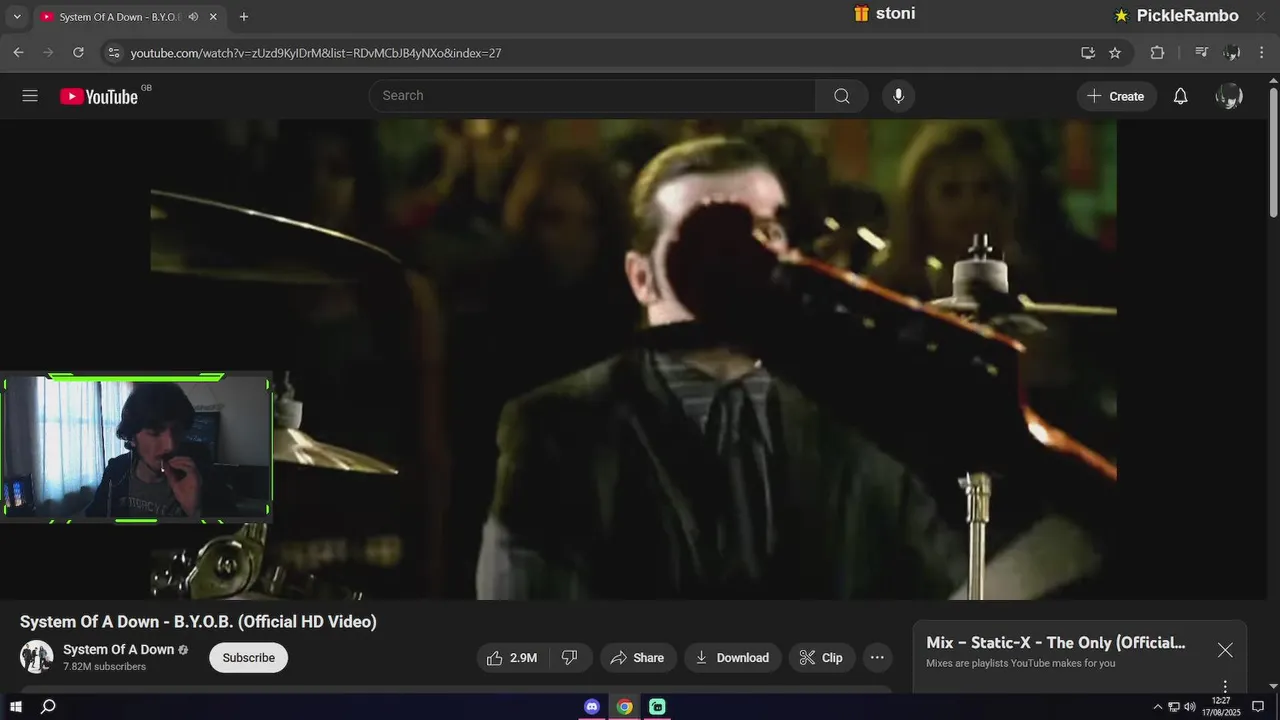This screenshot has width=1280, height=720.
Task: Open the Windows Start menu
Action: [16, 707]
